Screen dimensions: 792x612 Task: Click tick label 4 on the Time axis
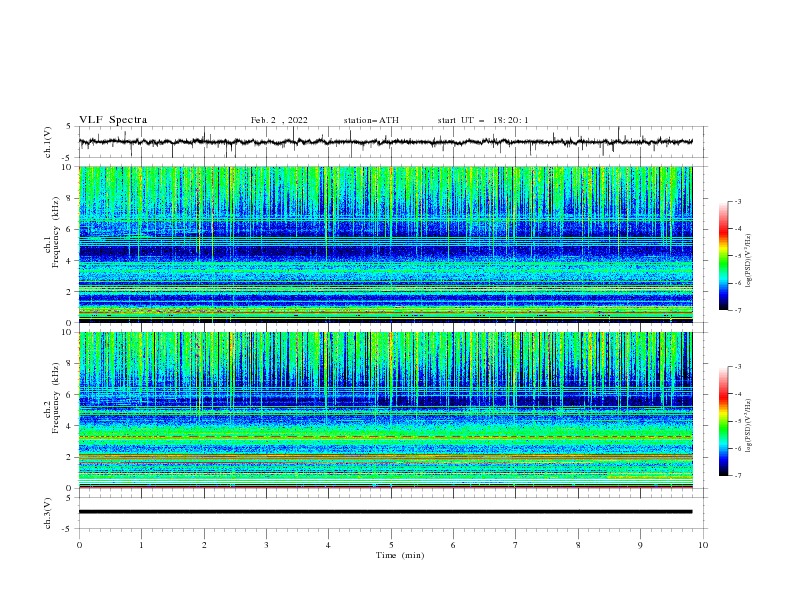point(328,545)
